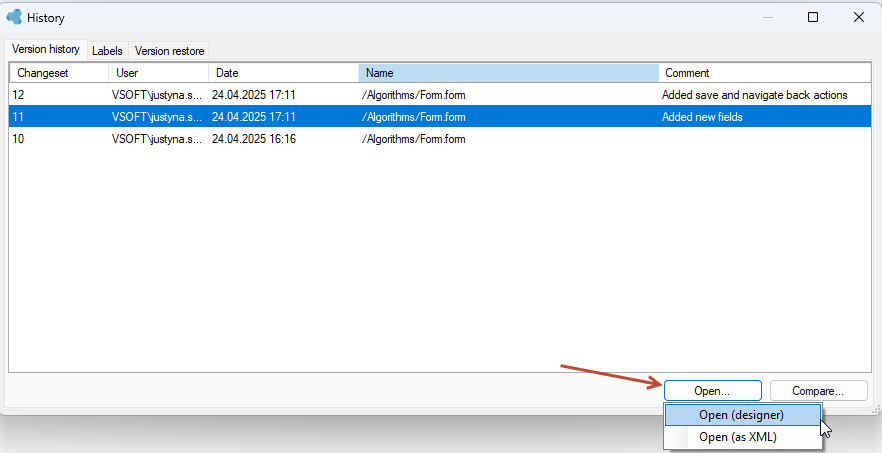Maximize the History window
Image resolution: width=882 pixels, height=453 pixels.
click(813, 17)
